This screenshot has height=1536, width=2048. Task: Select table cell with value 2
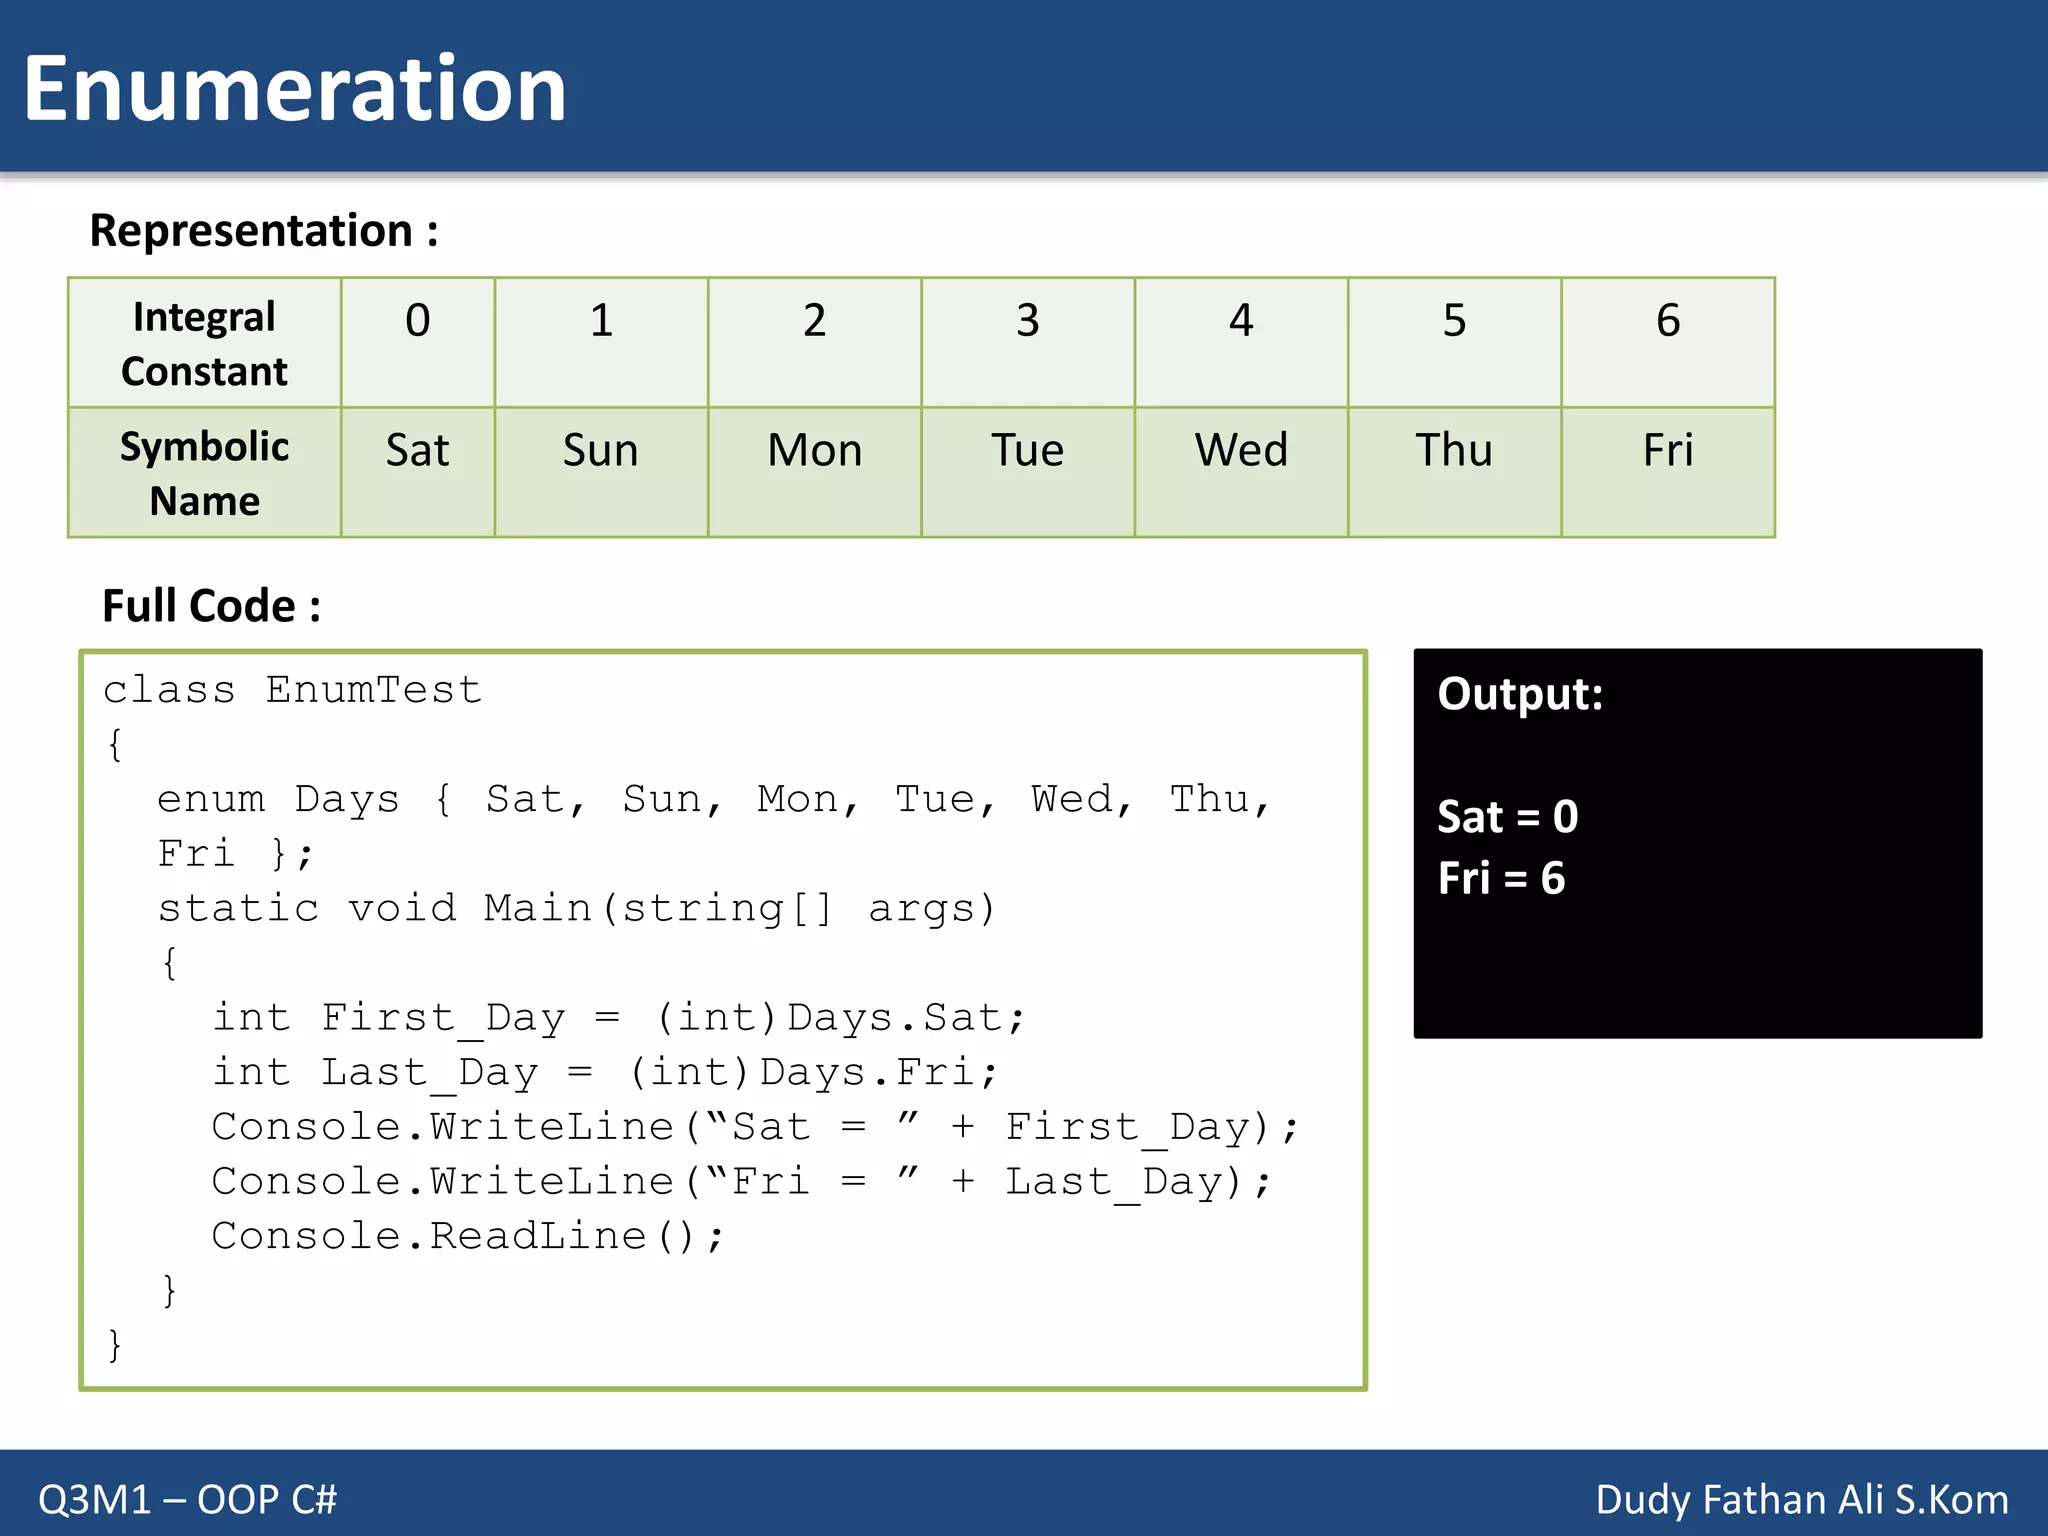coord(815,343)
